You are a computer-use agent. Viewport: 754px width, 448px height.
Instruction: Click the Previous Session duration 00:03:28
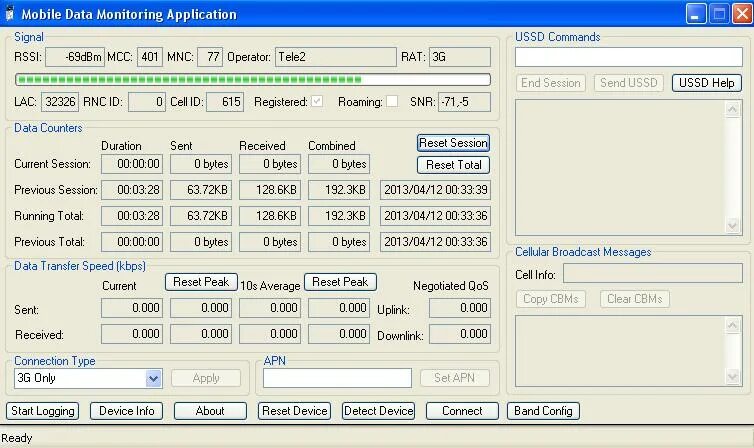pyautogui.click(x=132, y=190)
